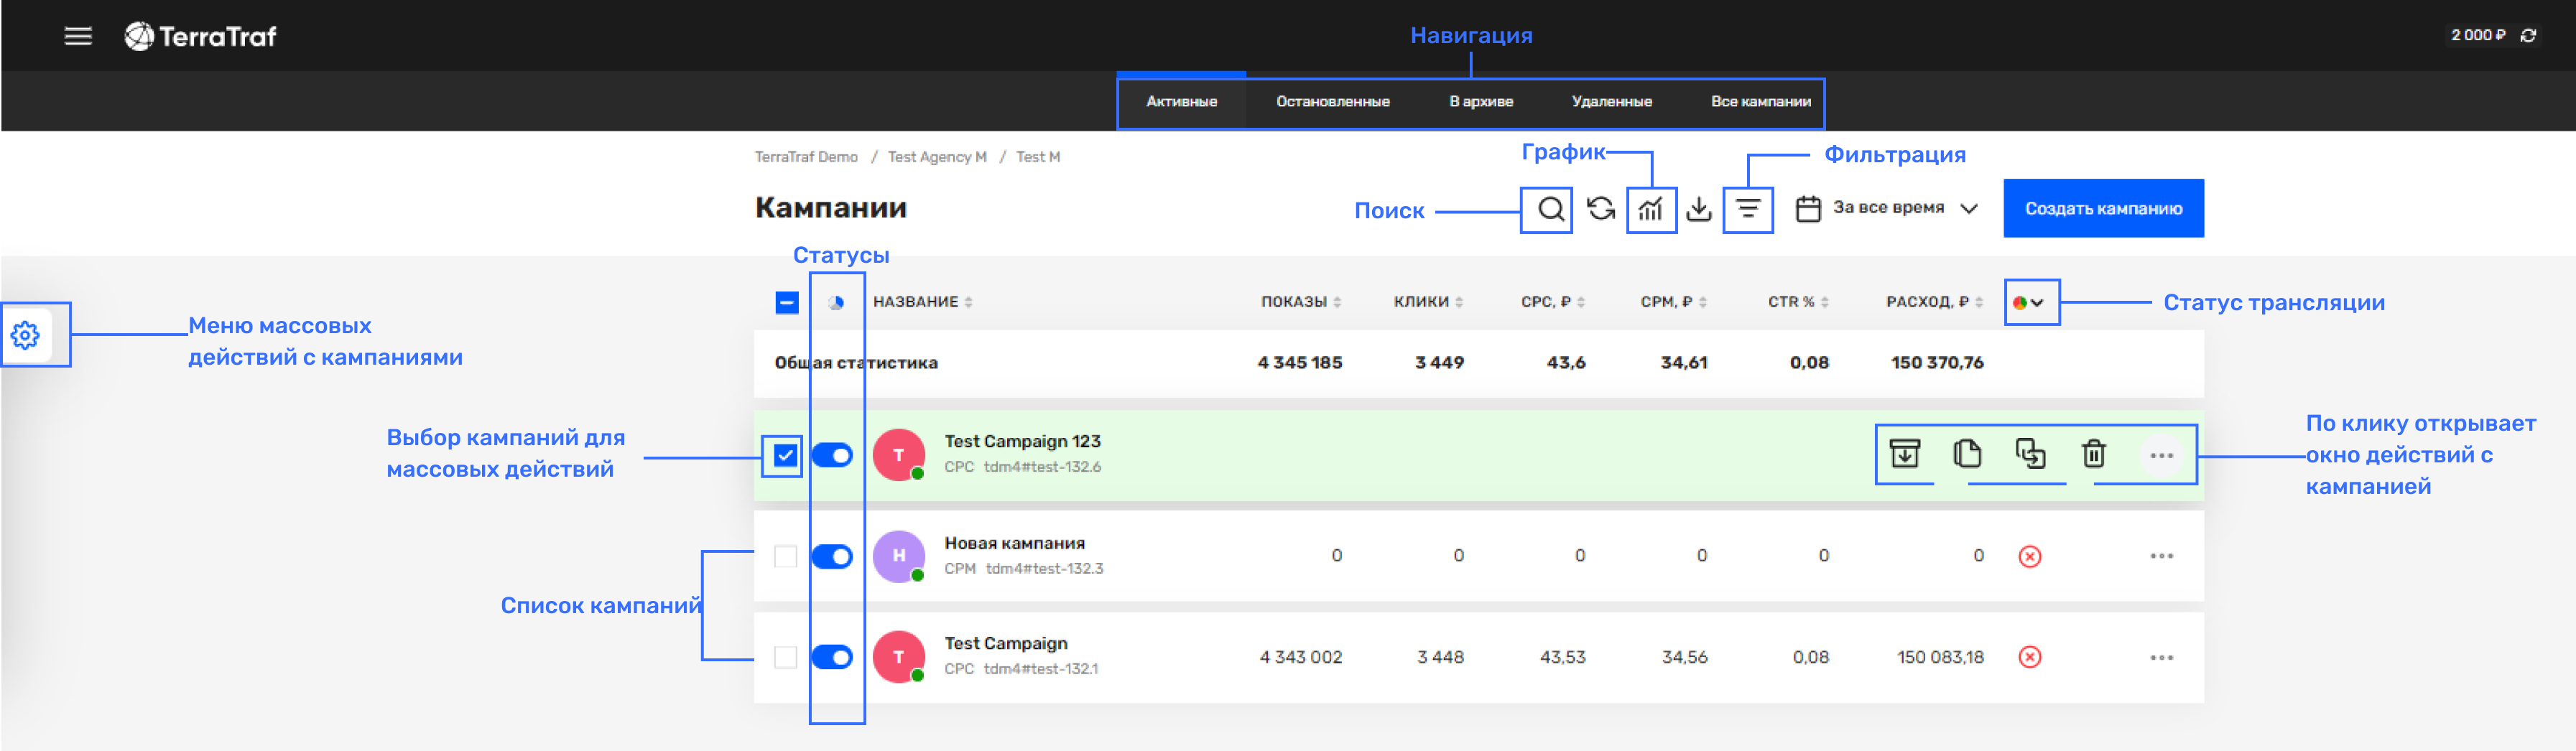The height and width of the screenshot is (751, 2576).
Task: Switch to Остановленные tab
Action: (x=1332, y=102)
